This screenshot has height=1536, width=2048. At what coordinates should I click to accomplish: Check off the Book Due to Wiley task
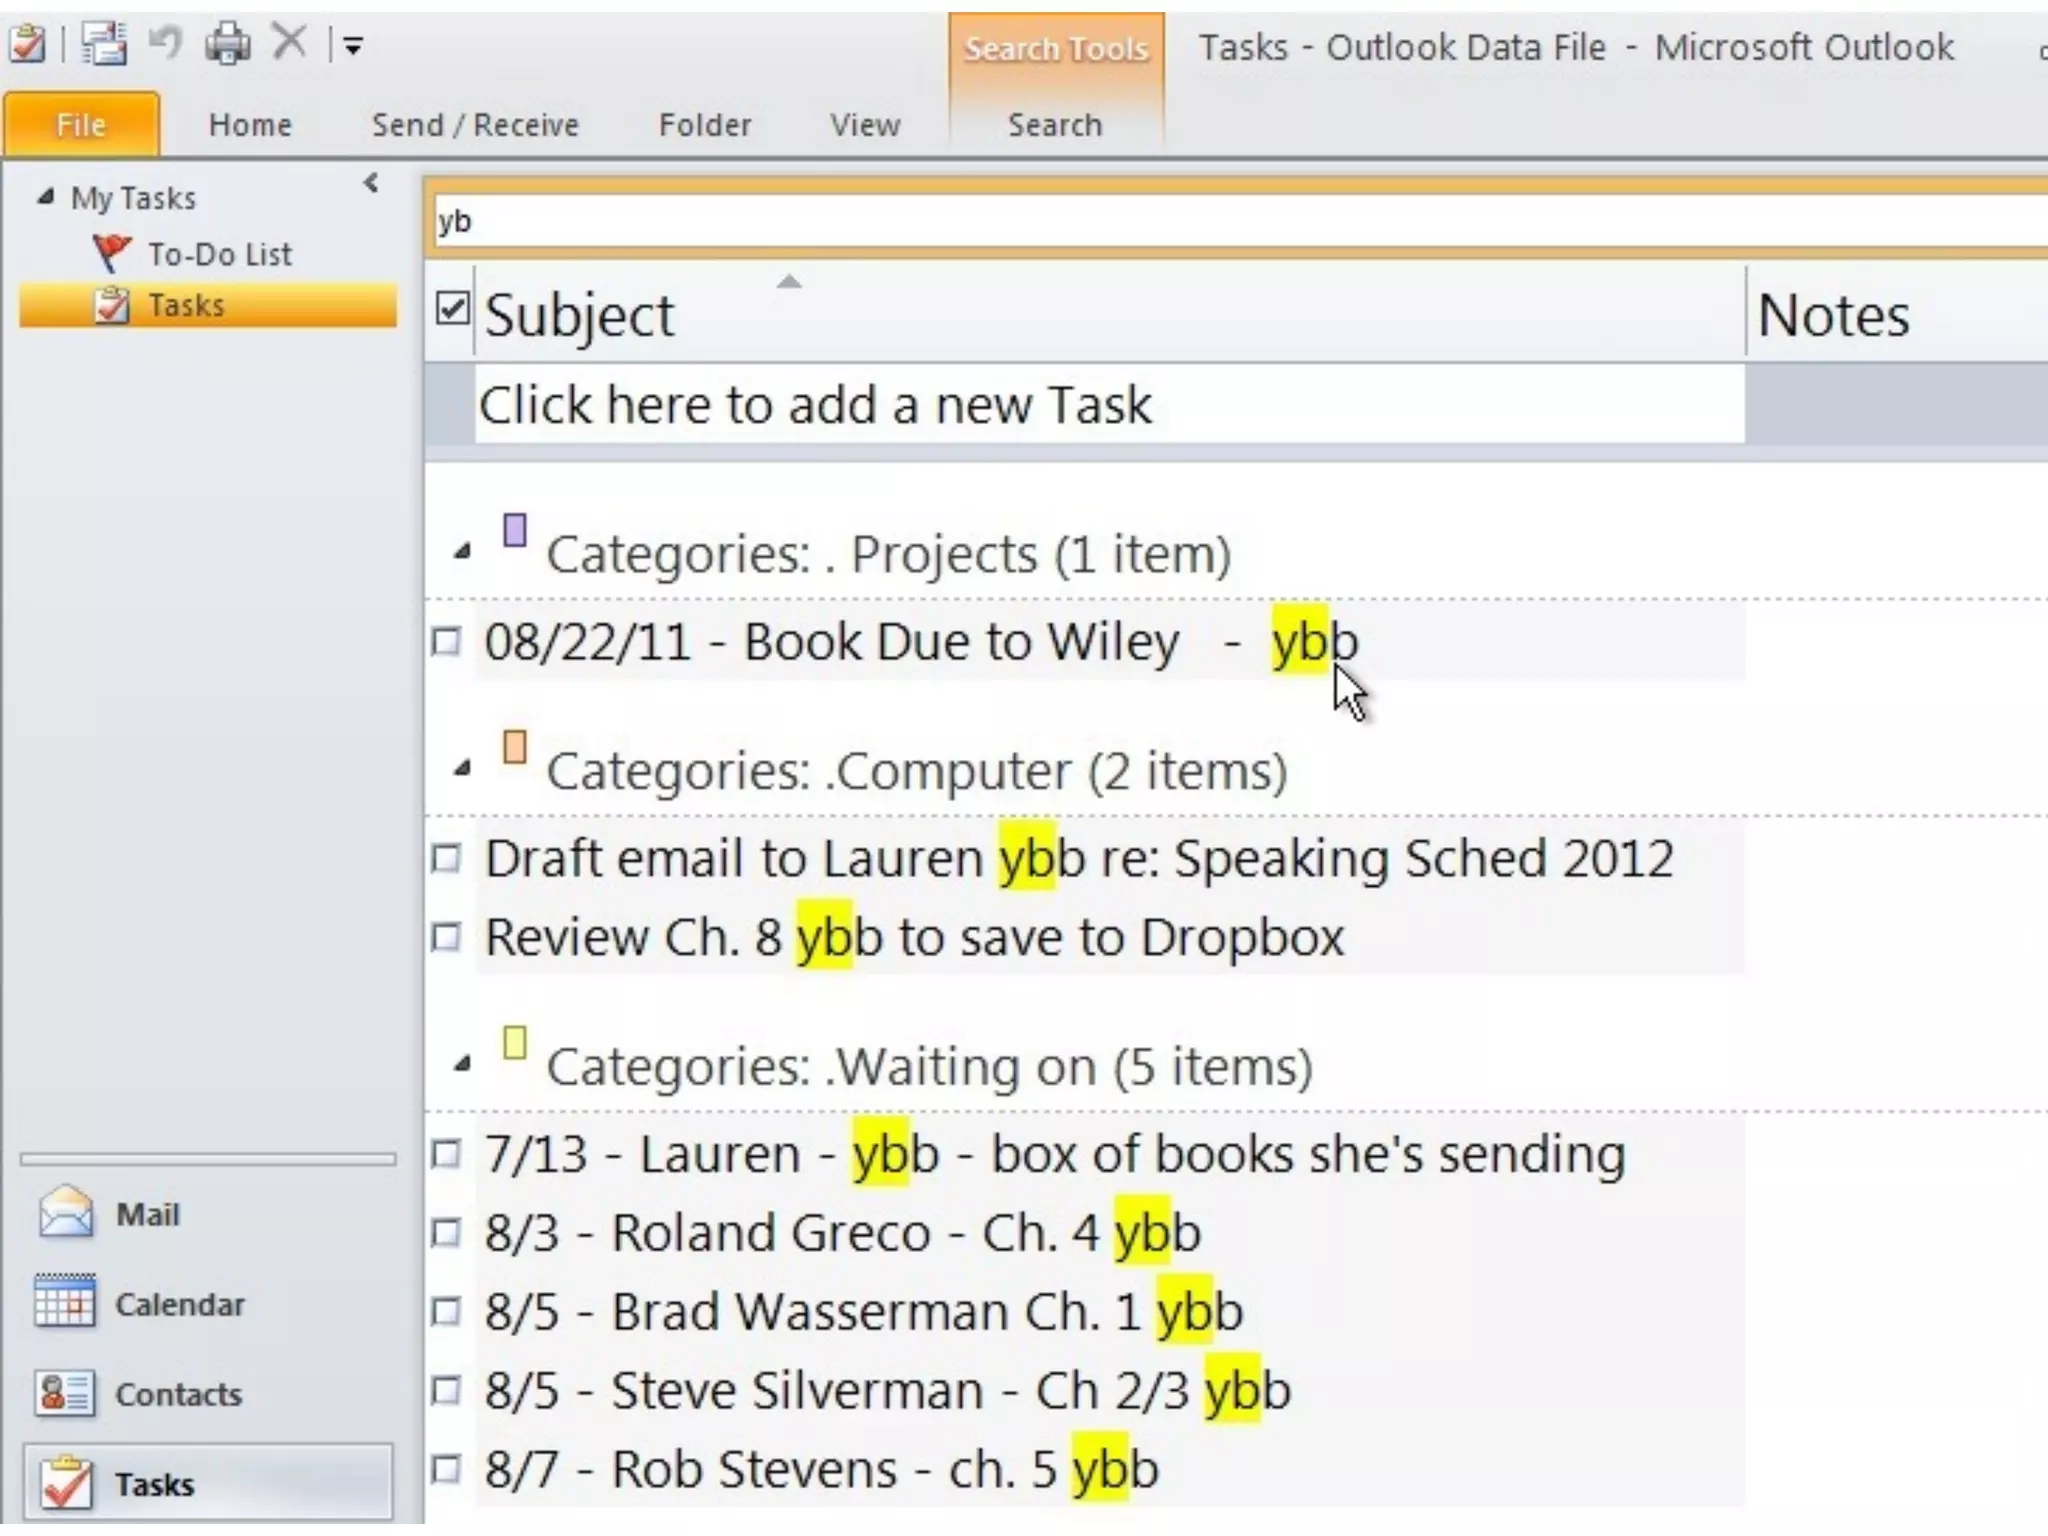[x=446, y=641]
